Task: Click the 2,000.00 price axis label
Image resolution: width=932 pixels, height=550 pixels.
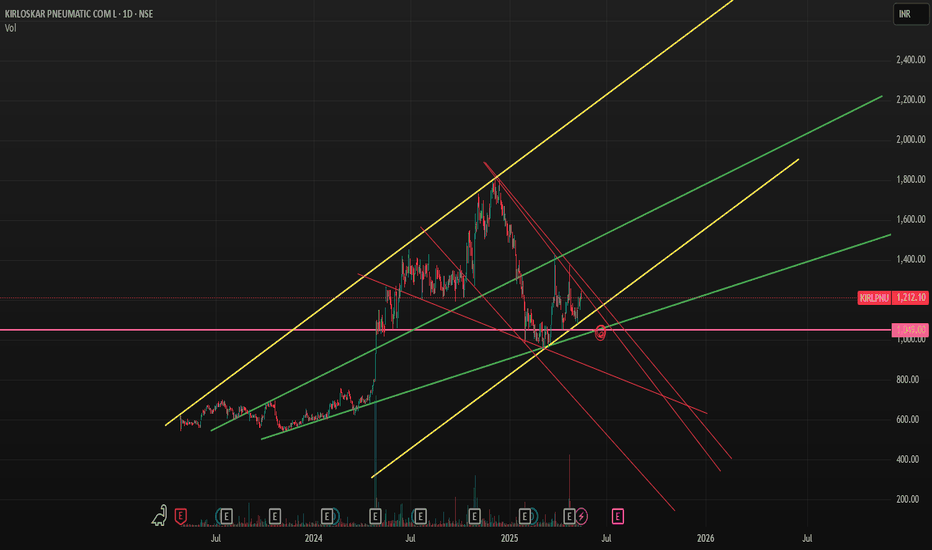Action: [x=911, y=139]
